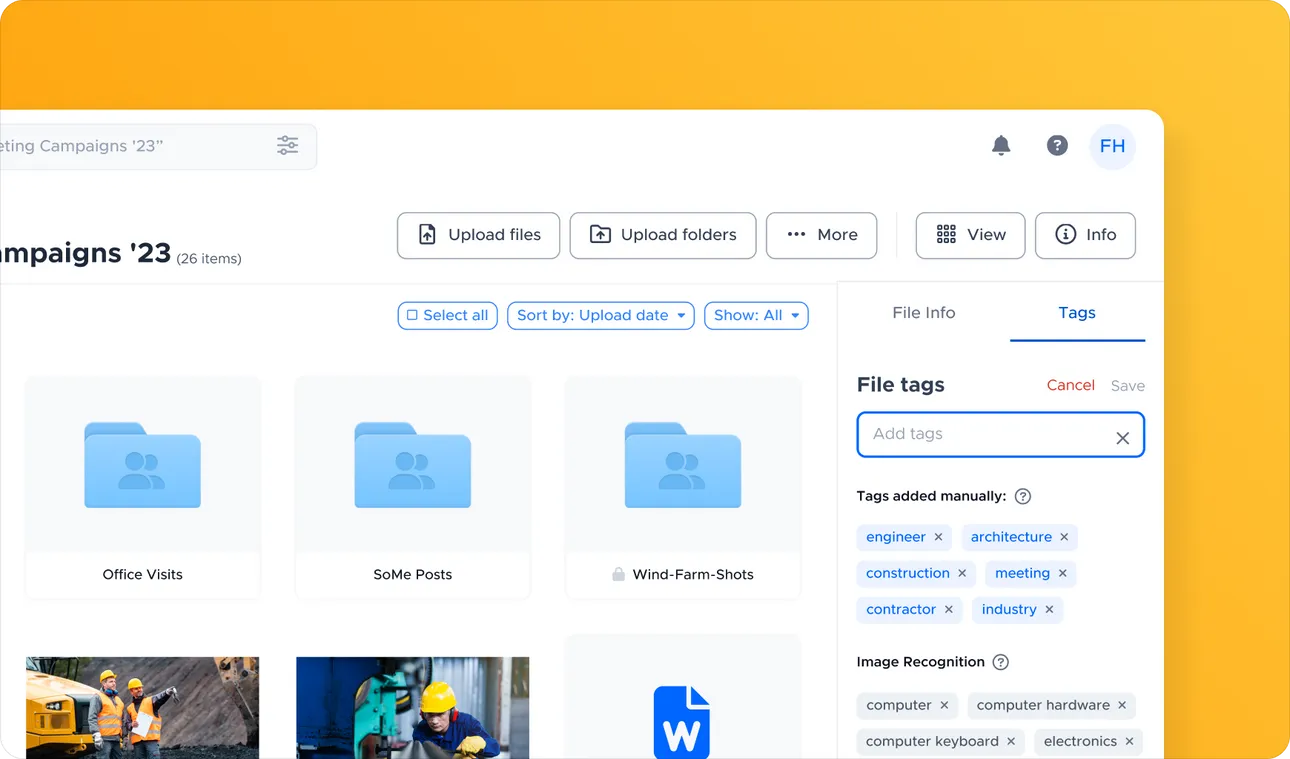Click the industry tag label
Viewport: 1290px width, 759px height.
click(1009, 609)
